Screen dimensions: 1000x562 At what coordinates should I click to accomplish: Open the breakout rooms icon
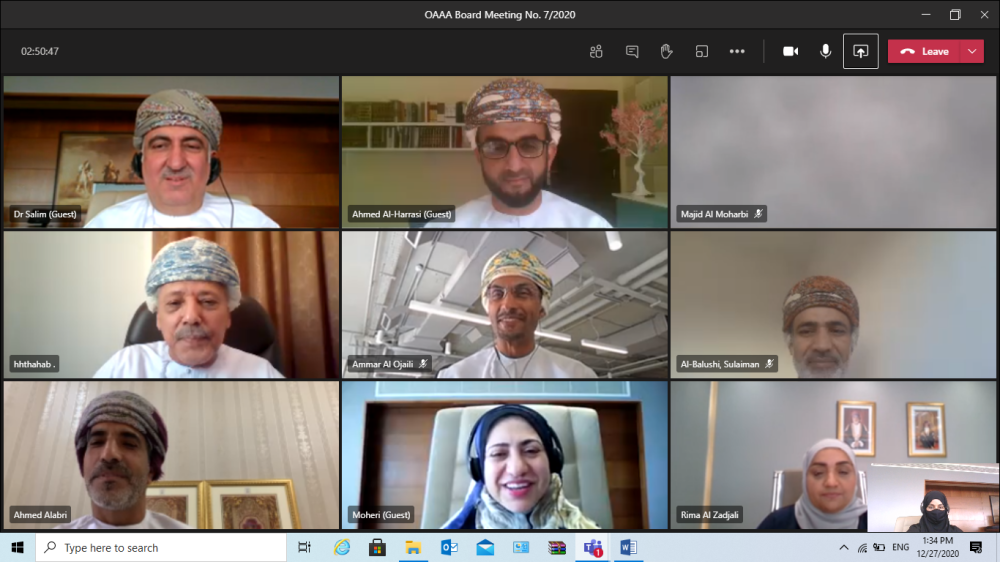point(702,51)
